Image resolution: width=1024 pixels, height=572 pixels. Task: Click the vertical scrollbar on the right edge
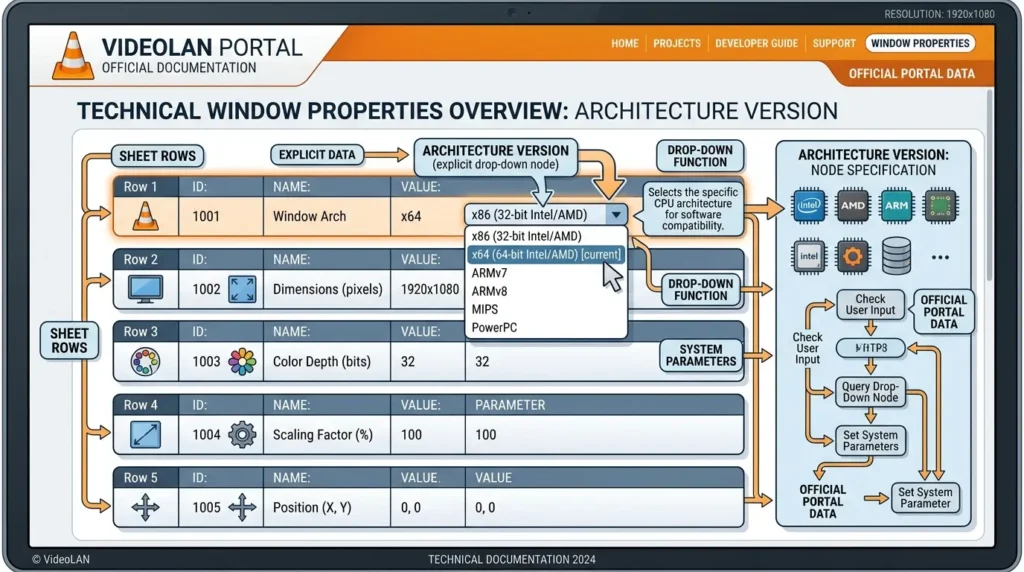989,186
